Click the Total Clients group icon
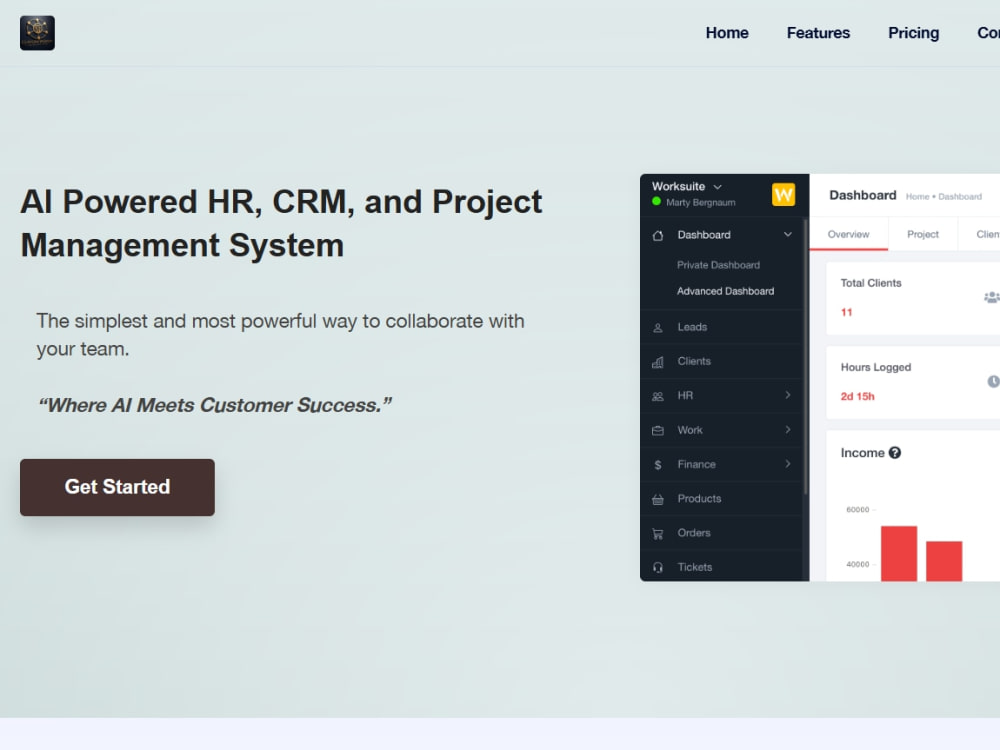 point(992,297)
